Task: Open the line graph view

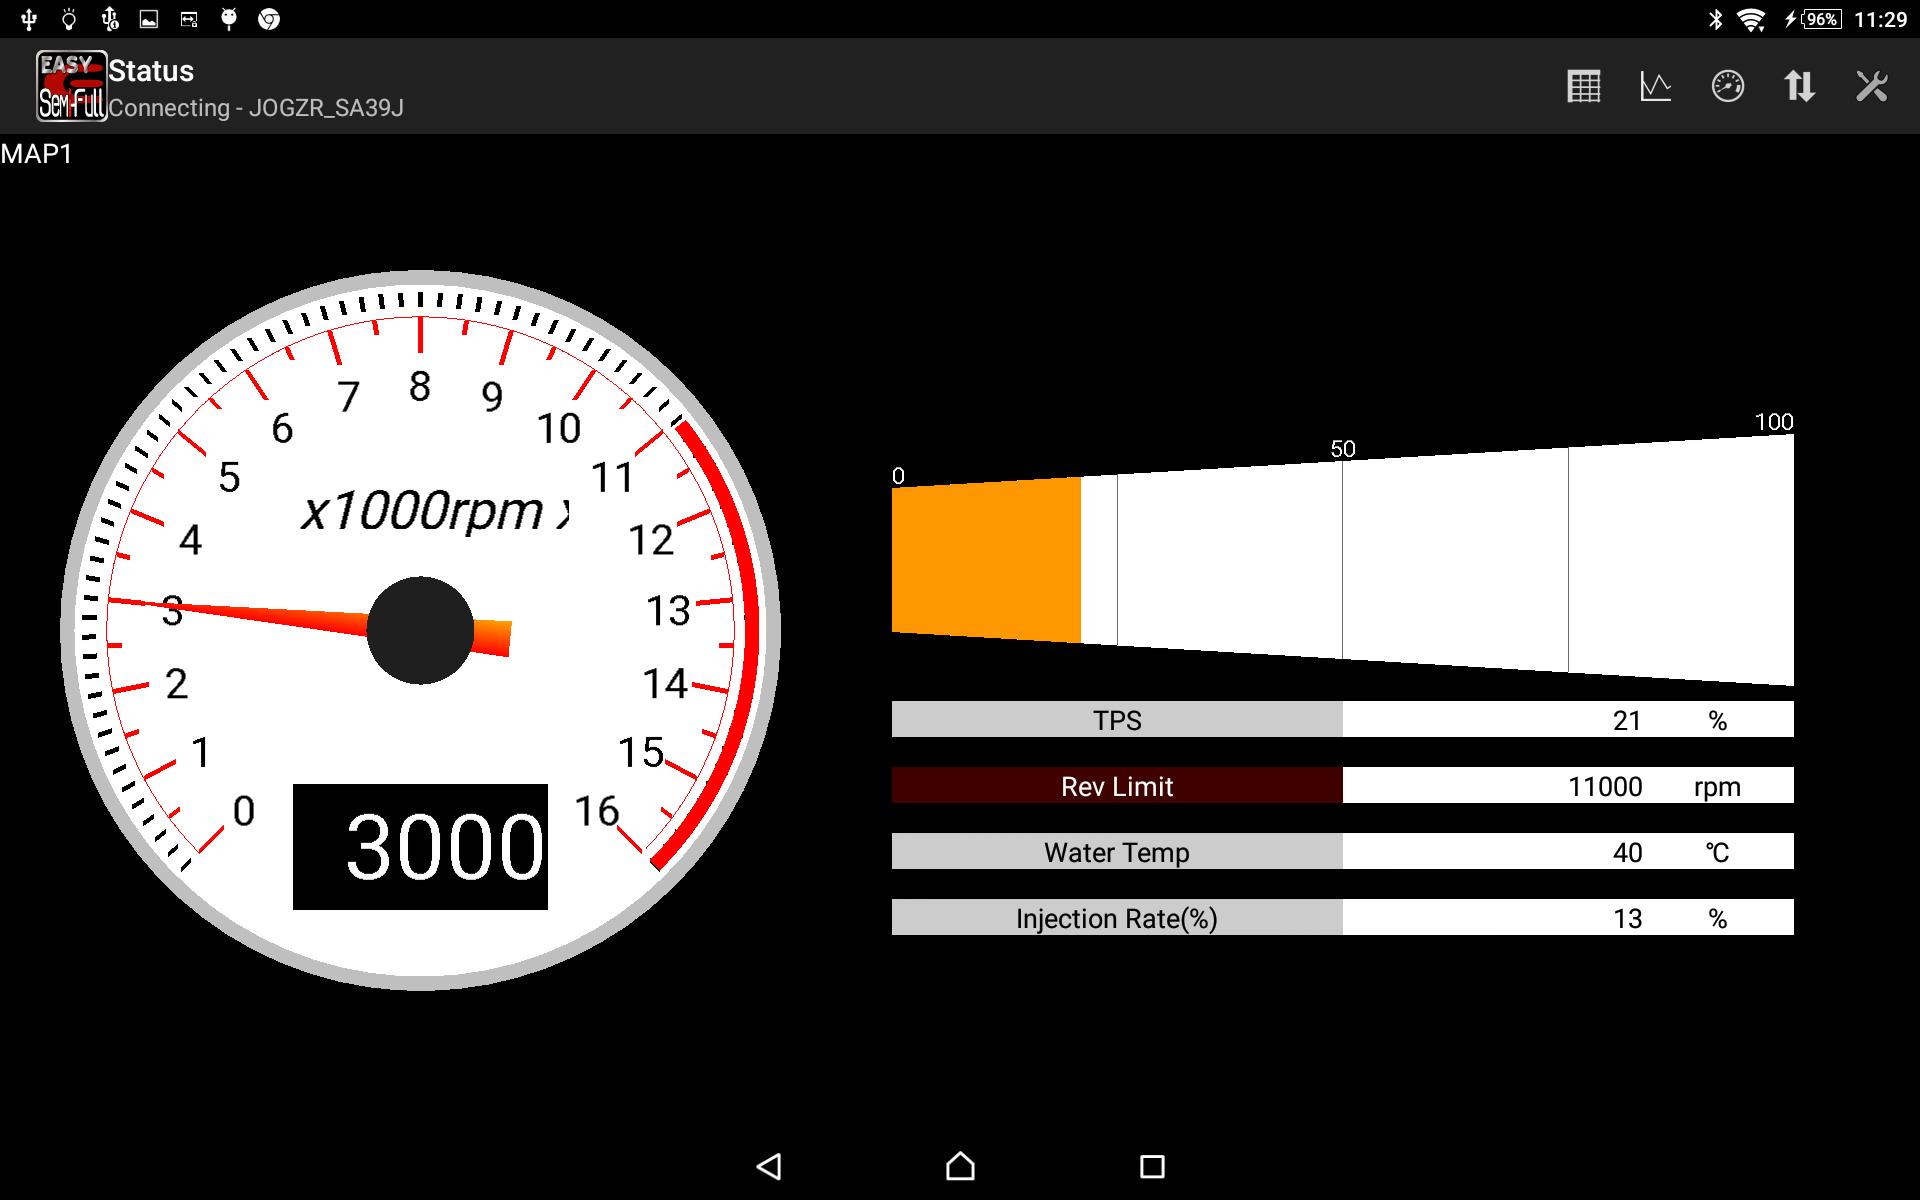Action: pos(1656,86)
